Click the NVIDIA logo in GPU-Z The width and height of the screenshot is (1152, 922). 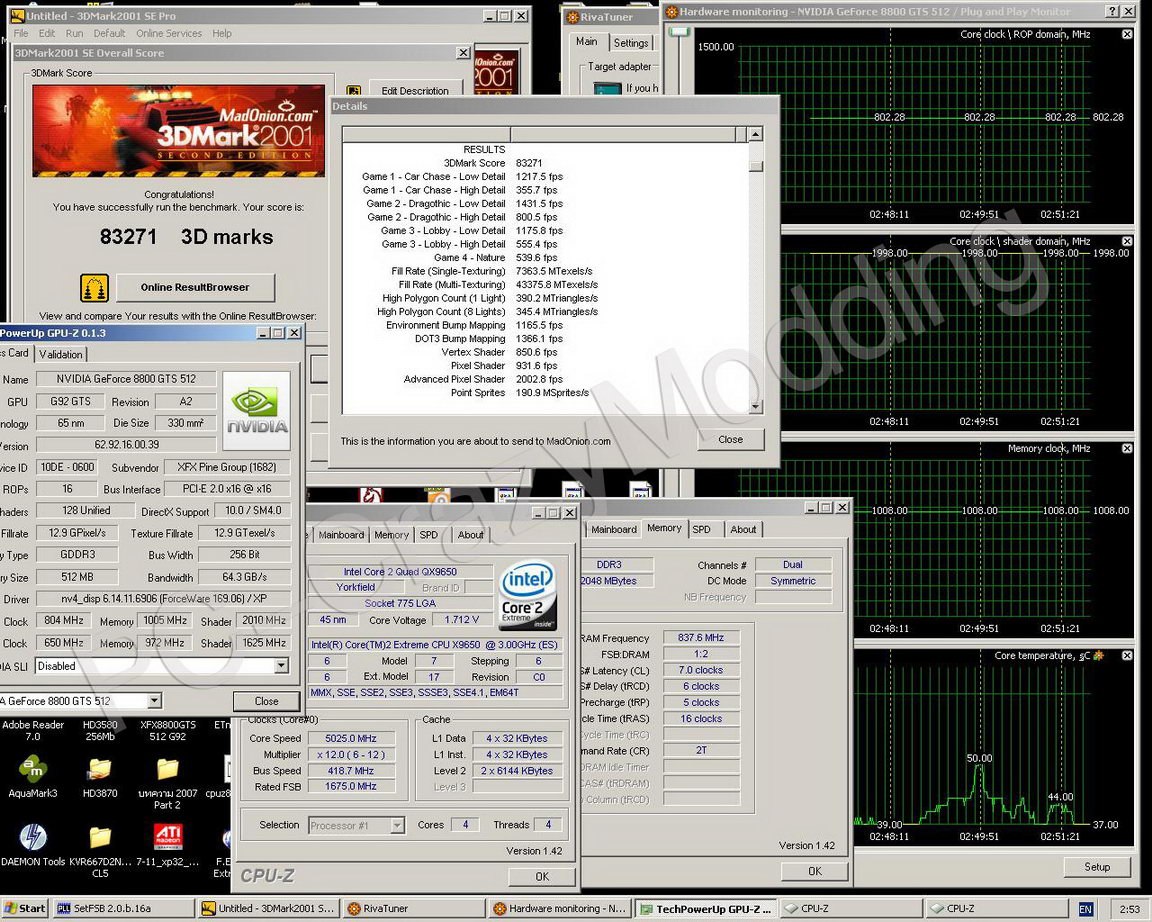click(x=256, y=411)
